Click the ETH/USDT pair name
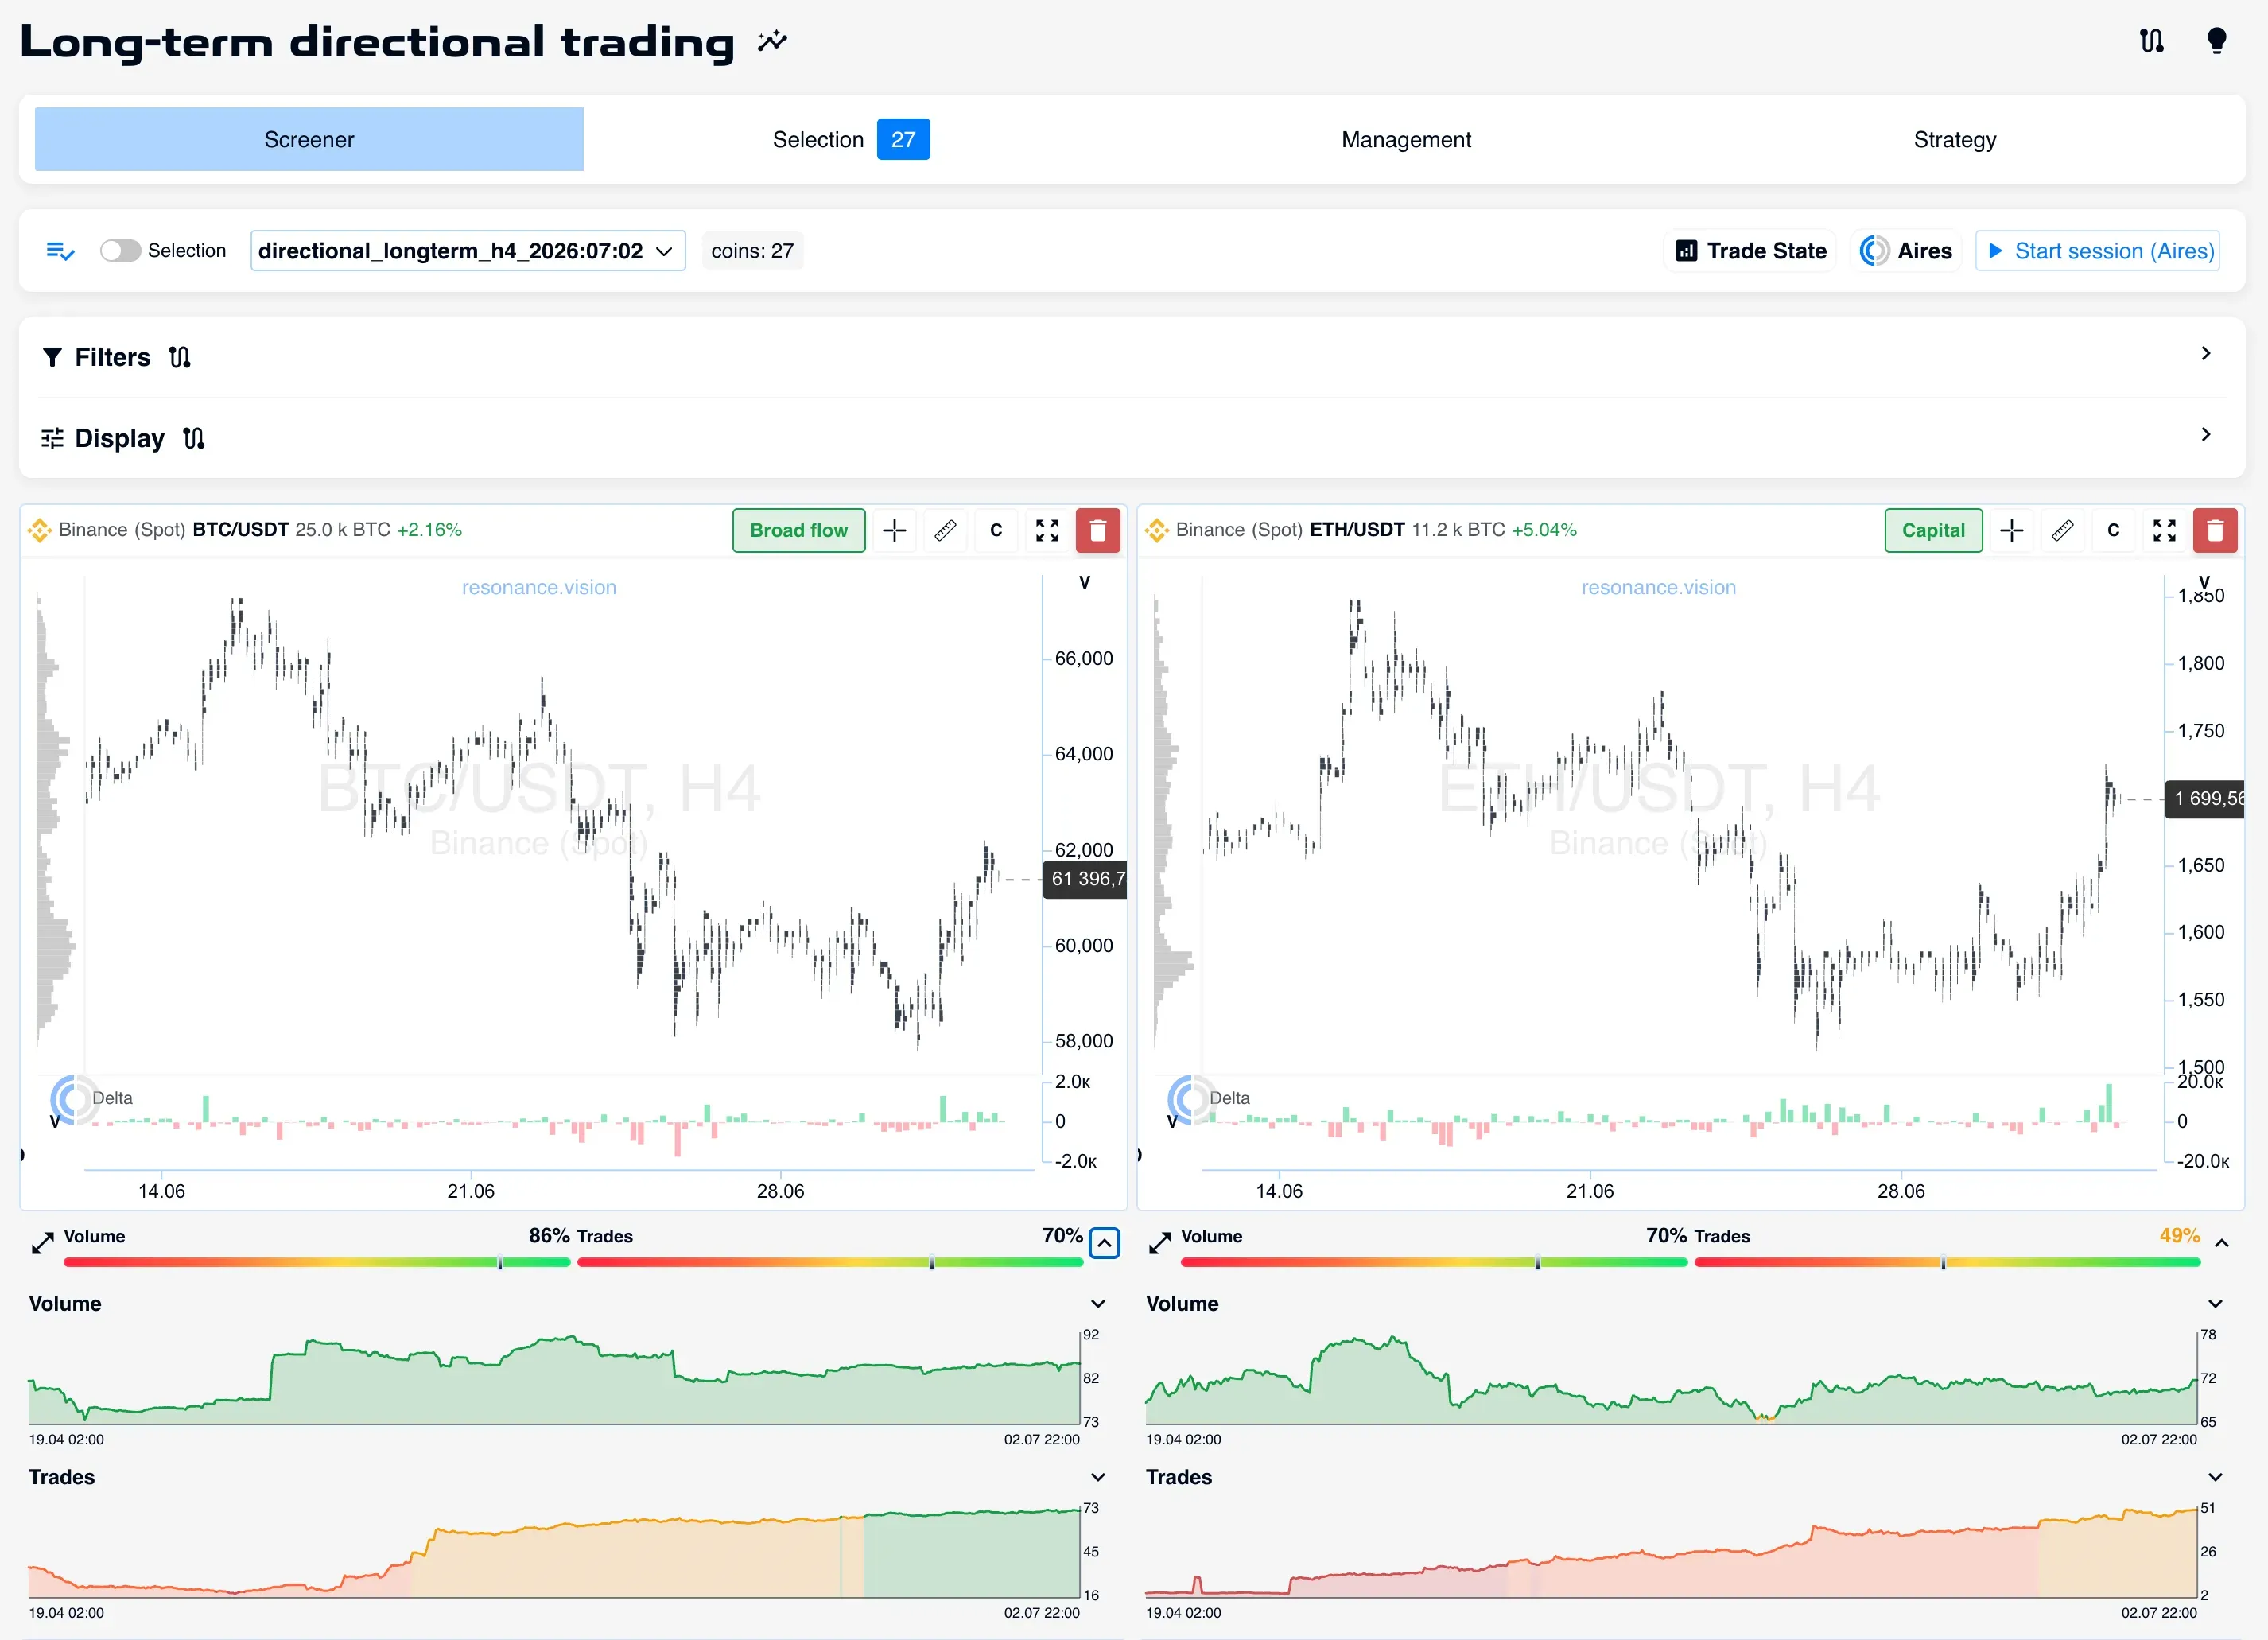This screenshot has height=1640, width=2268. point(1357,530)
